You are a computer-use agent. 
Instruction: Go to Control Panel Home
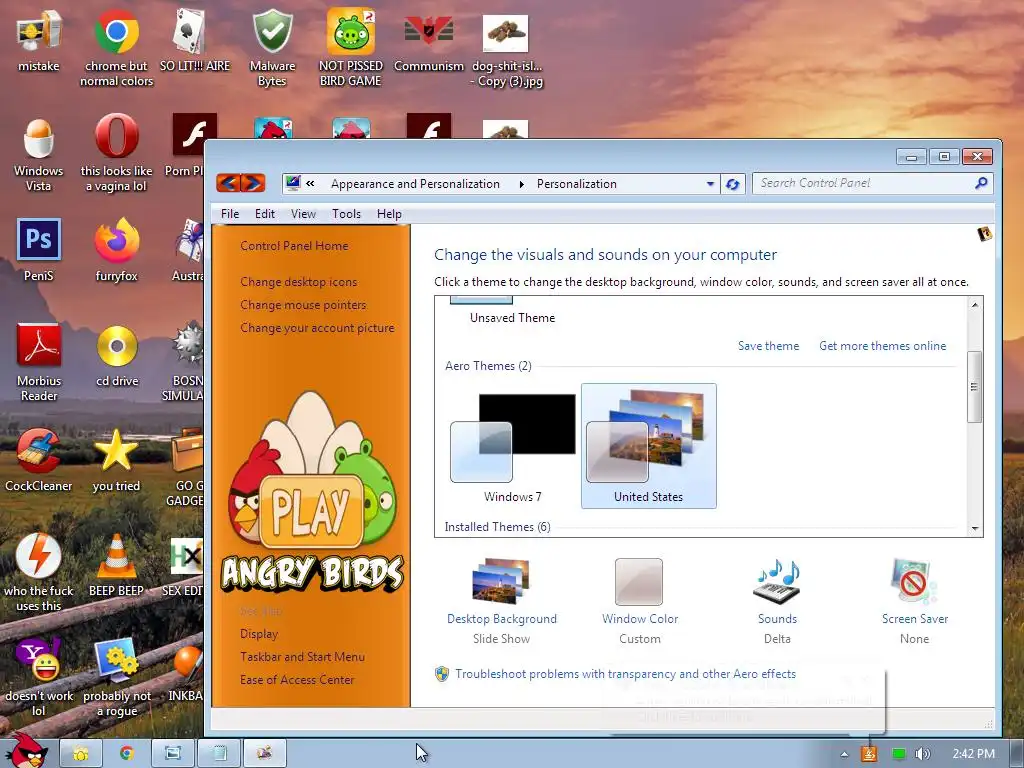[x=294, y=246]
